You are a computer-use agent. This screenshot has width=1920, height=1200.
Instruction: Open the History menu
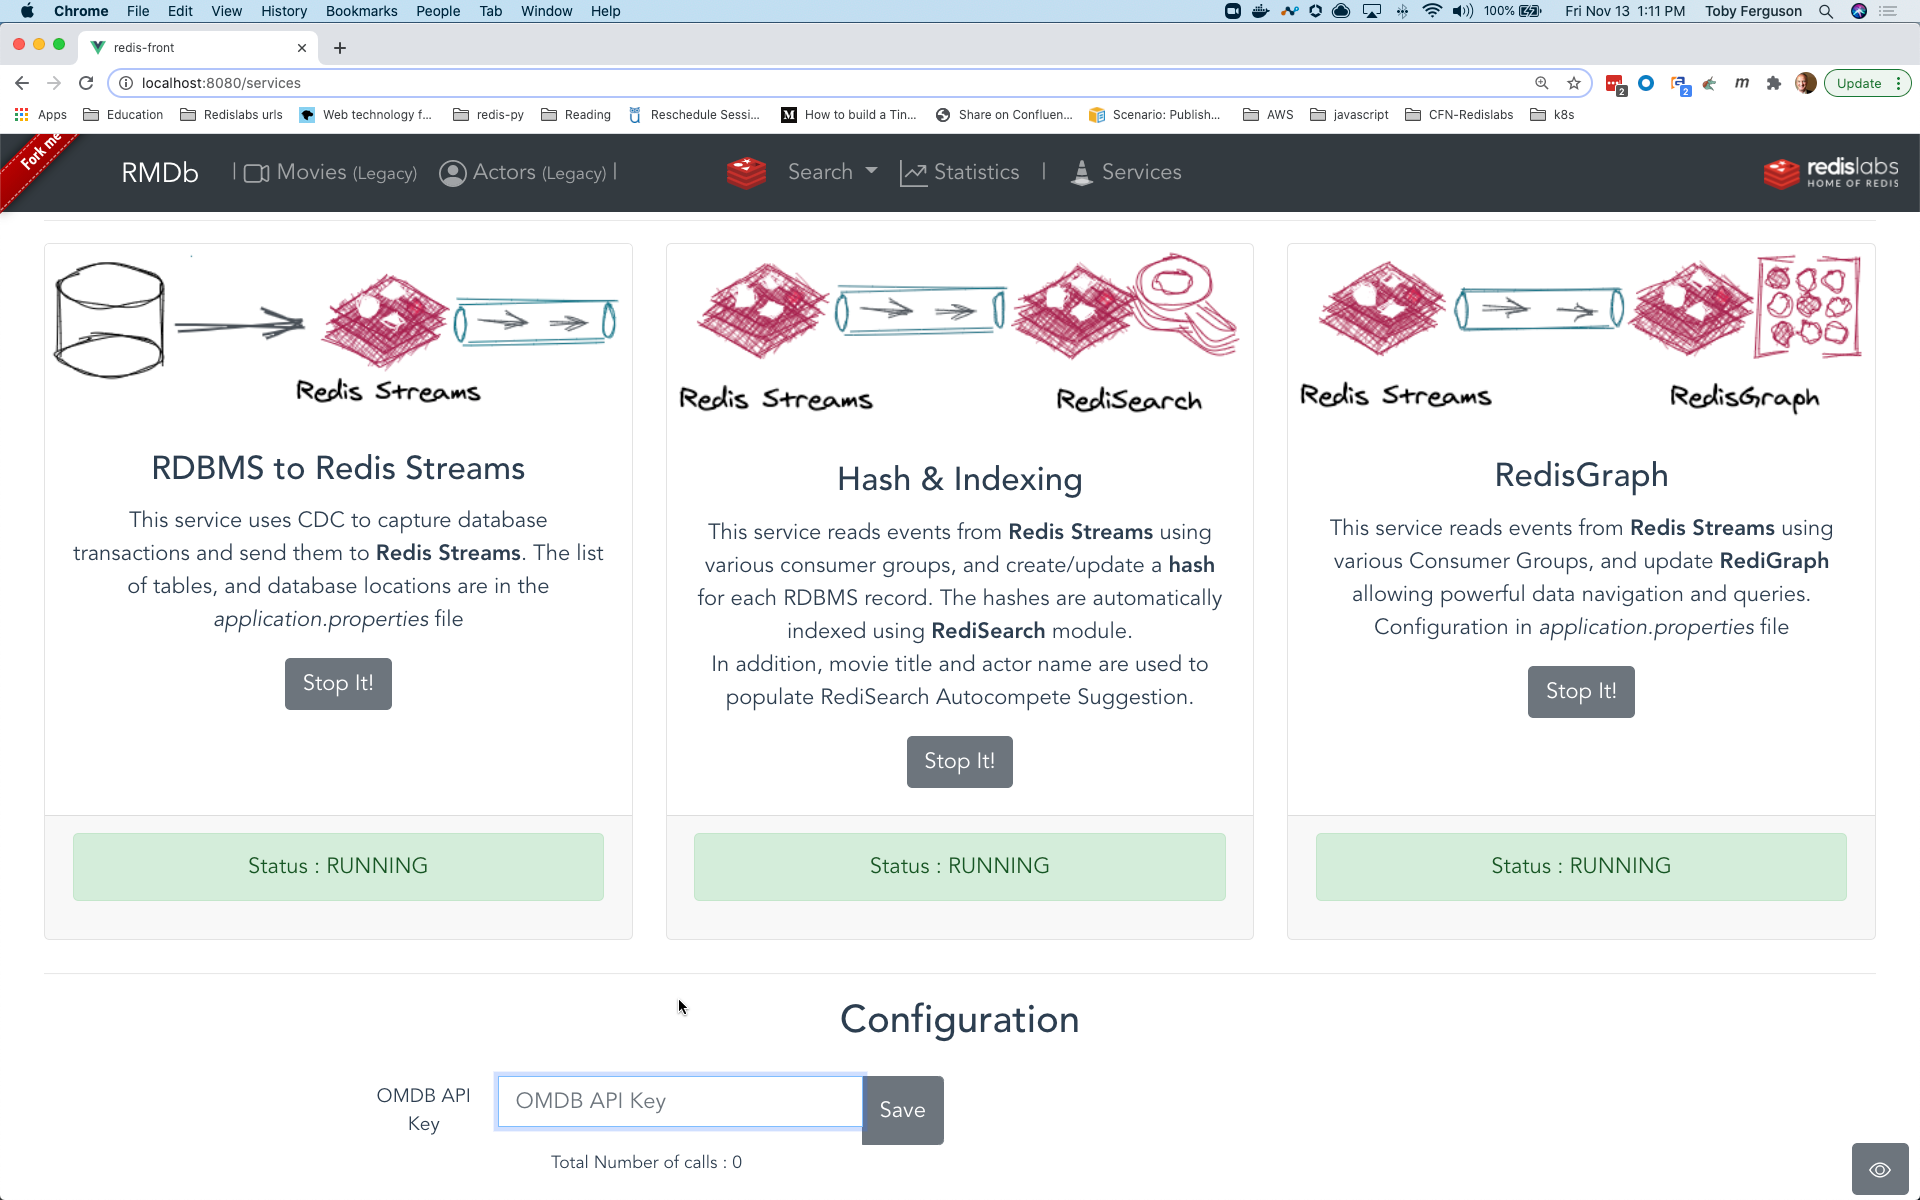coord(283,11)
